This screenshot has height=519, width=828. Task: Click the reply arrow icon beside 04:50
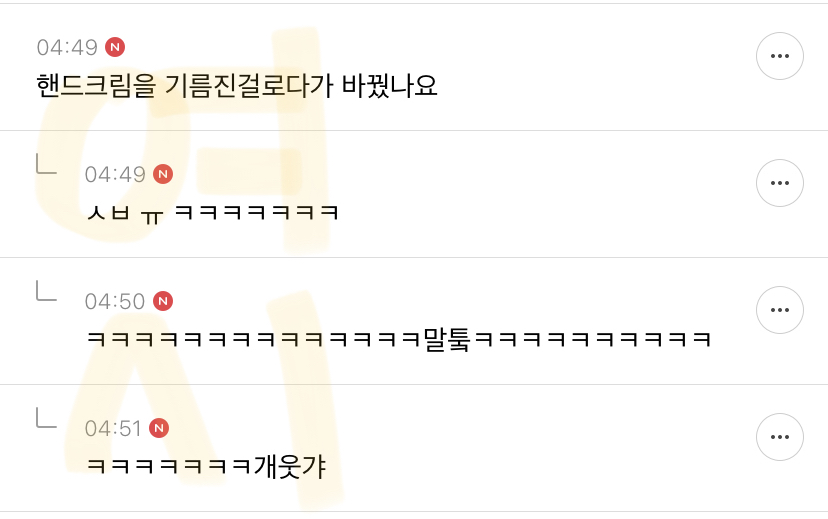point(46,291)
